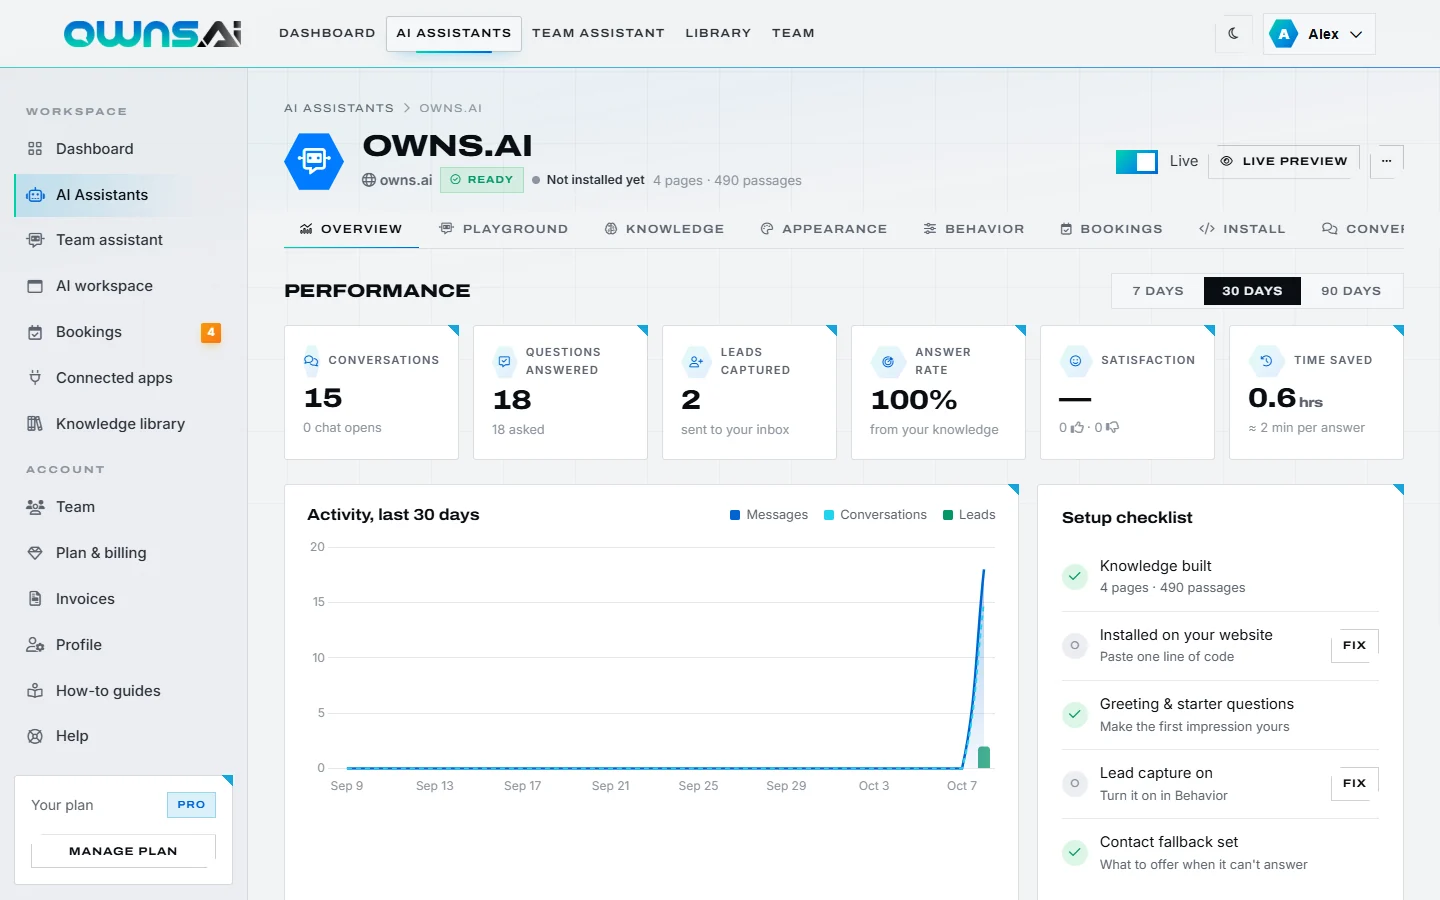Toggle Leads series in chart legend
Viewport: 1440px width, 900px height.
point(969,515)
